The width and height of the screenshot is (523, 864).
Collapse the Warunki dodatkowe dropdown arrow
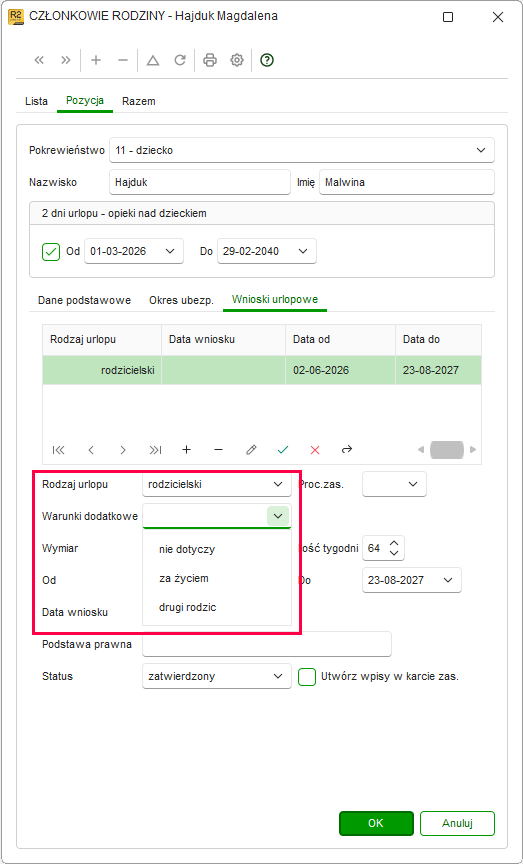coord(278,516)
